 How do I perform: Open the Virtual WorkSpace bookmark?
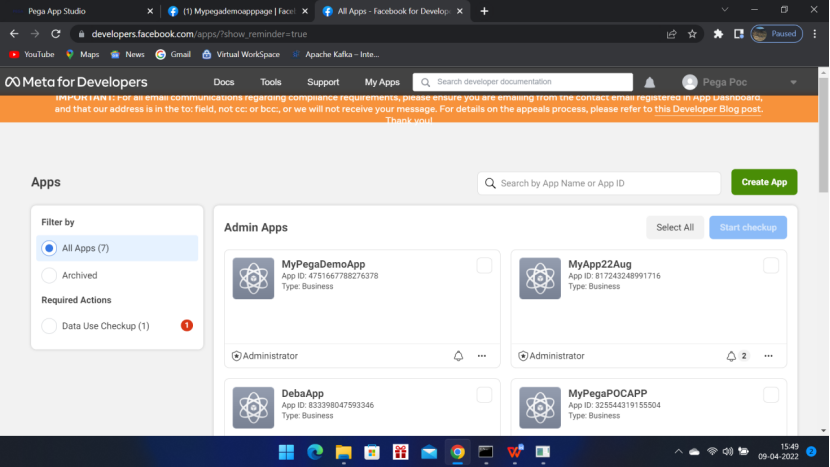[x=241, y=54]
